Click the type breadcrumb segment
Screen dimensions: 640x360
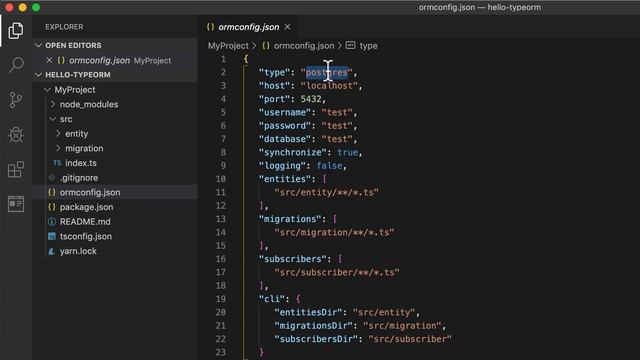(x=368, y=46)
